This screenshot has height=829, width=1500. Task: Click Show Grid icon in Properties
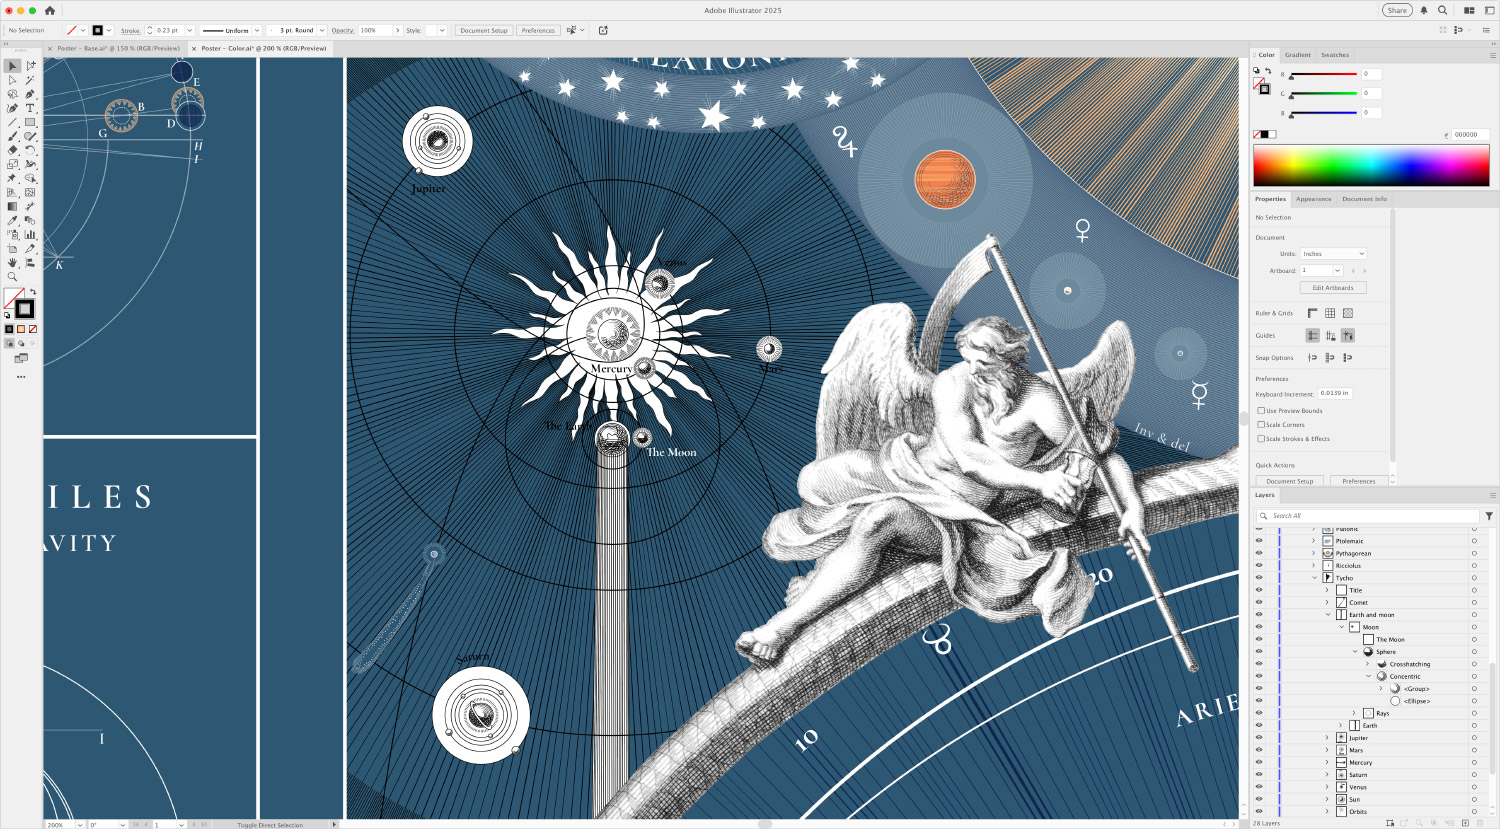pyautogui.click(x=1330, y=313)
